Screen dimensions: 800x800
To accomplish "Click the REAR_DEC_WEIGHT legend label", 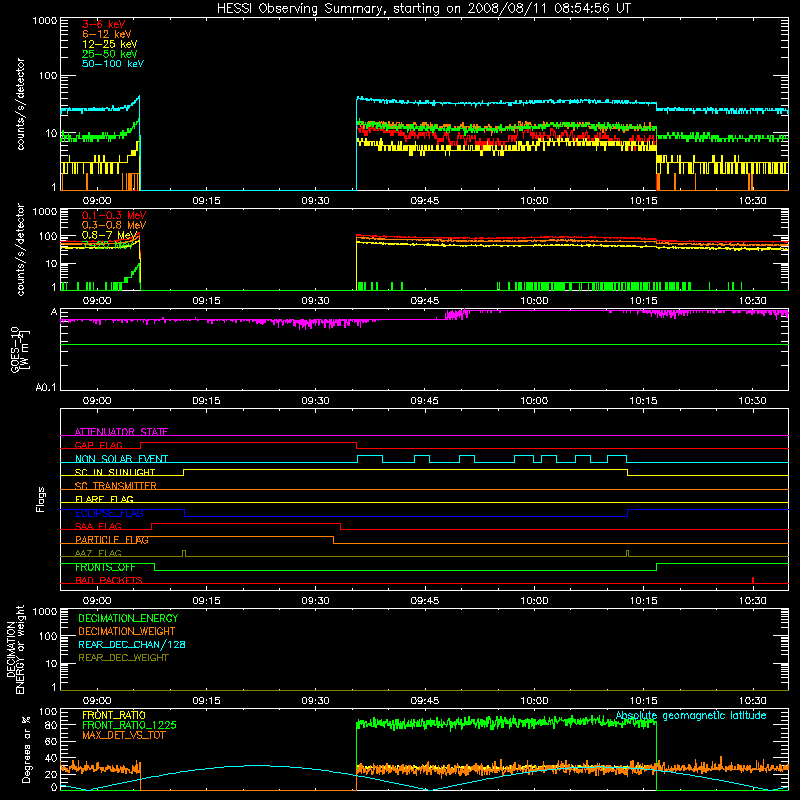I will [x=123, y=658].
